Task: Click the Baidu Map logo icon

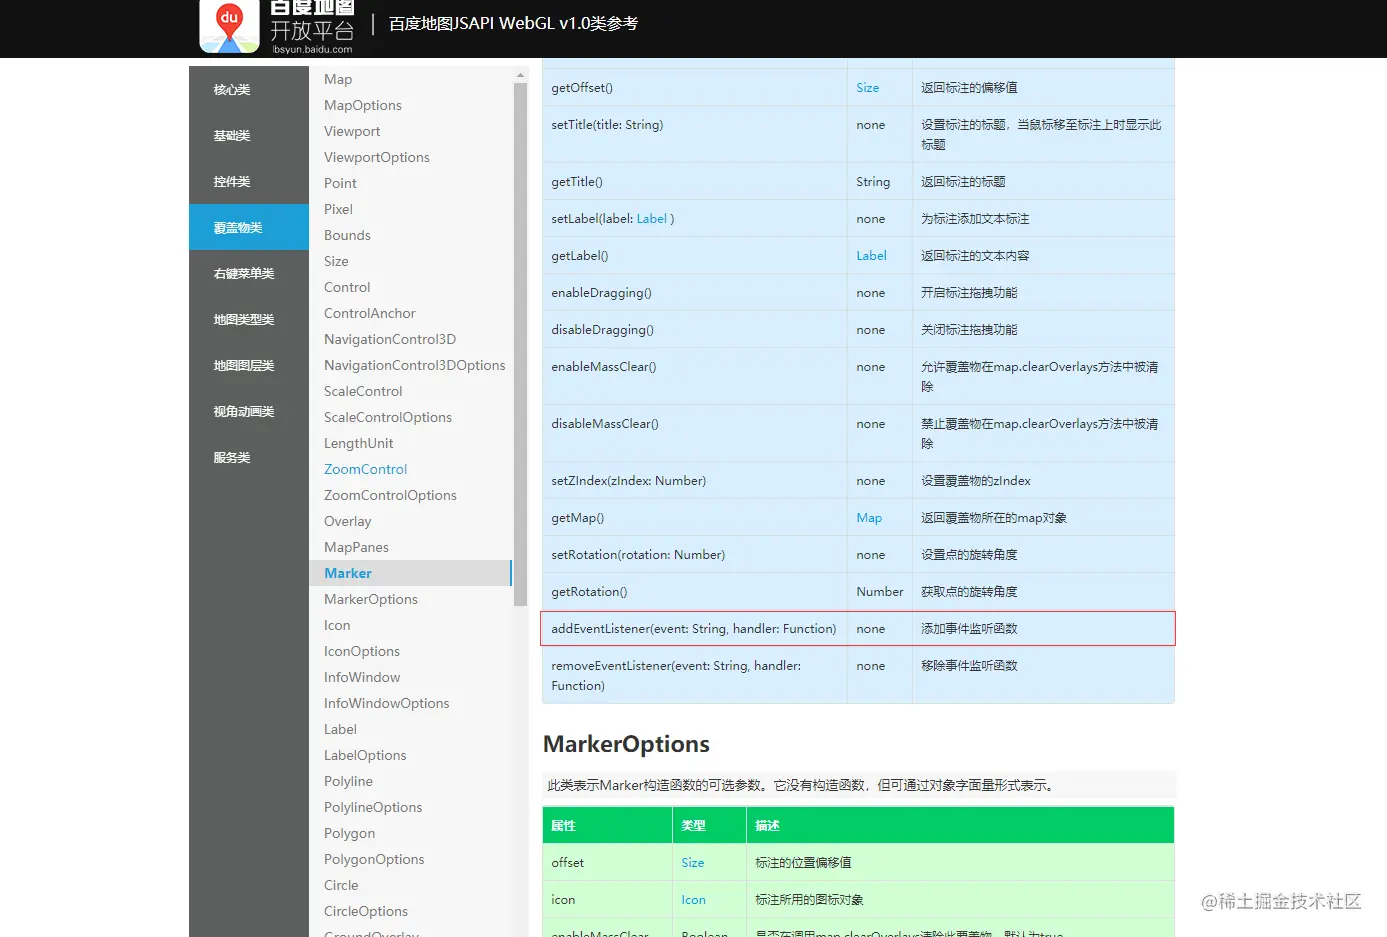Action: (229, 26)
